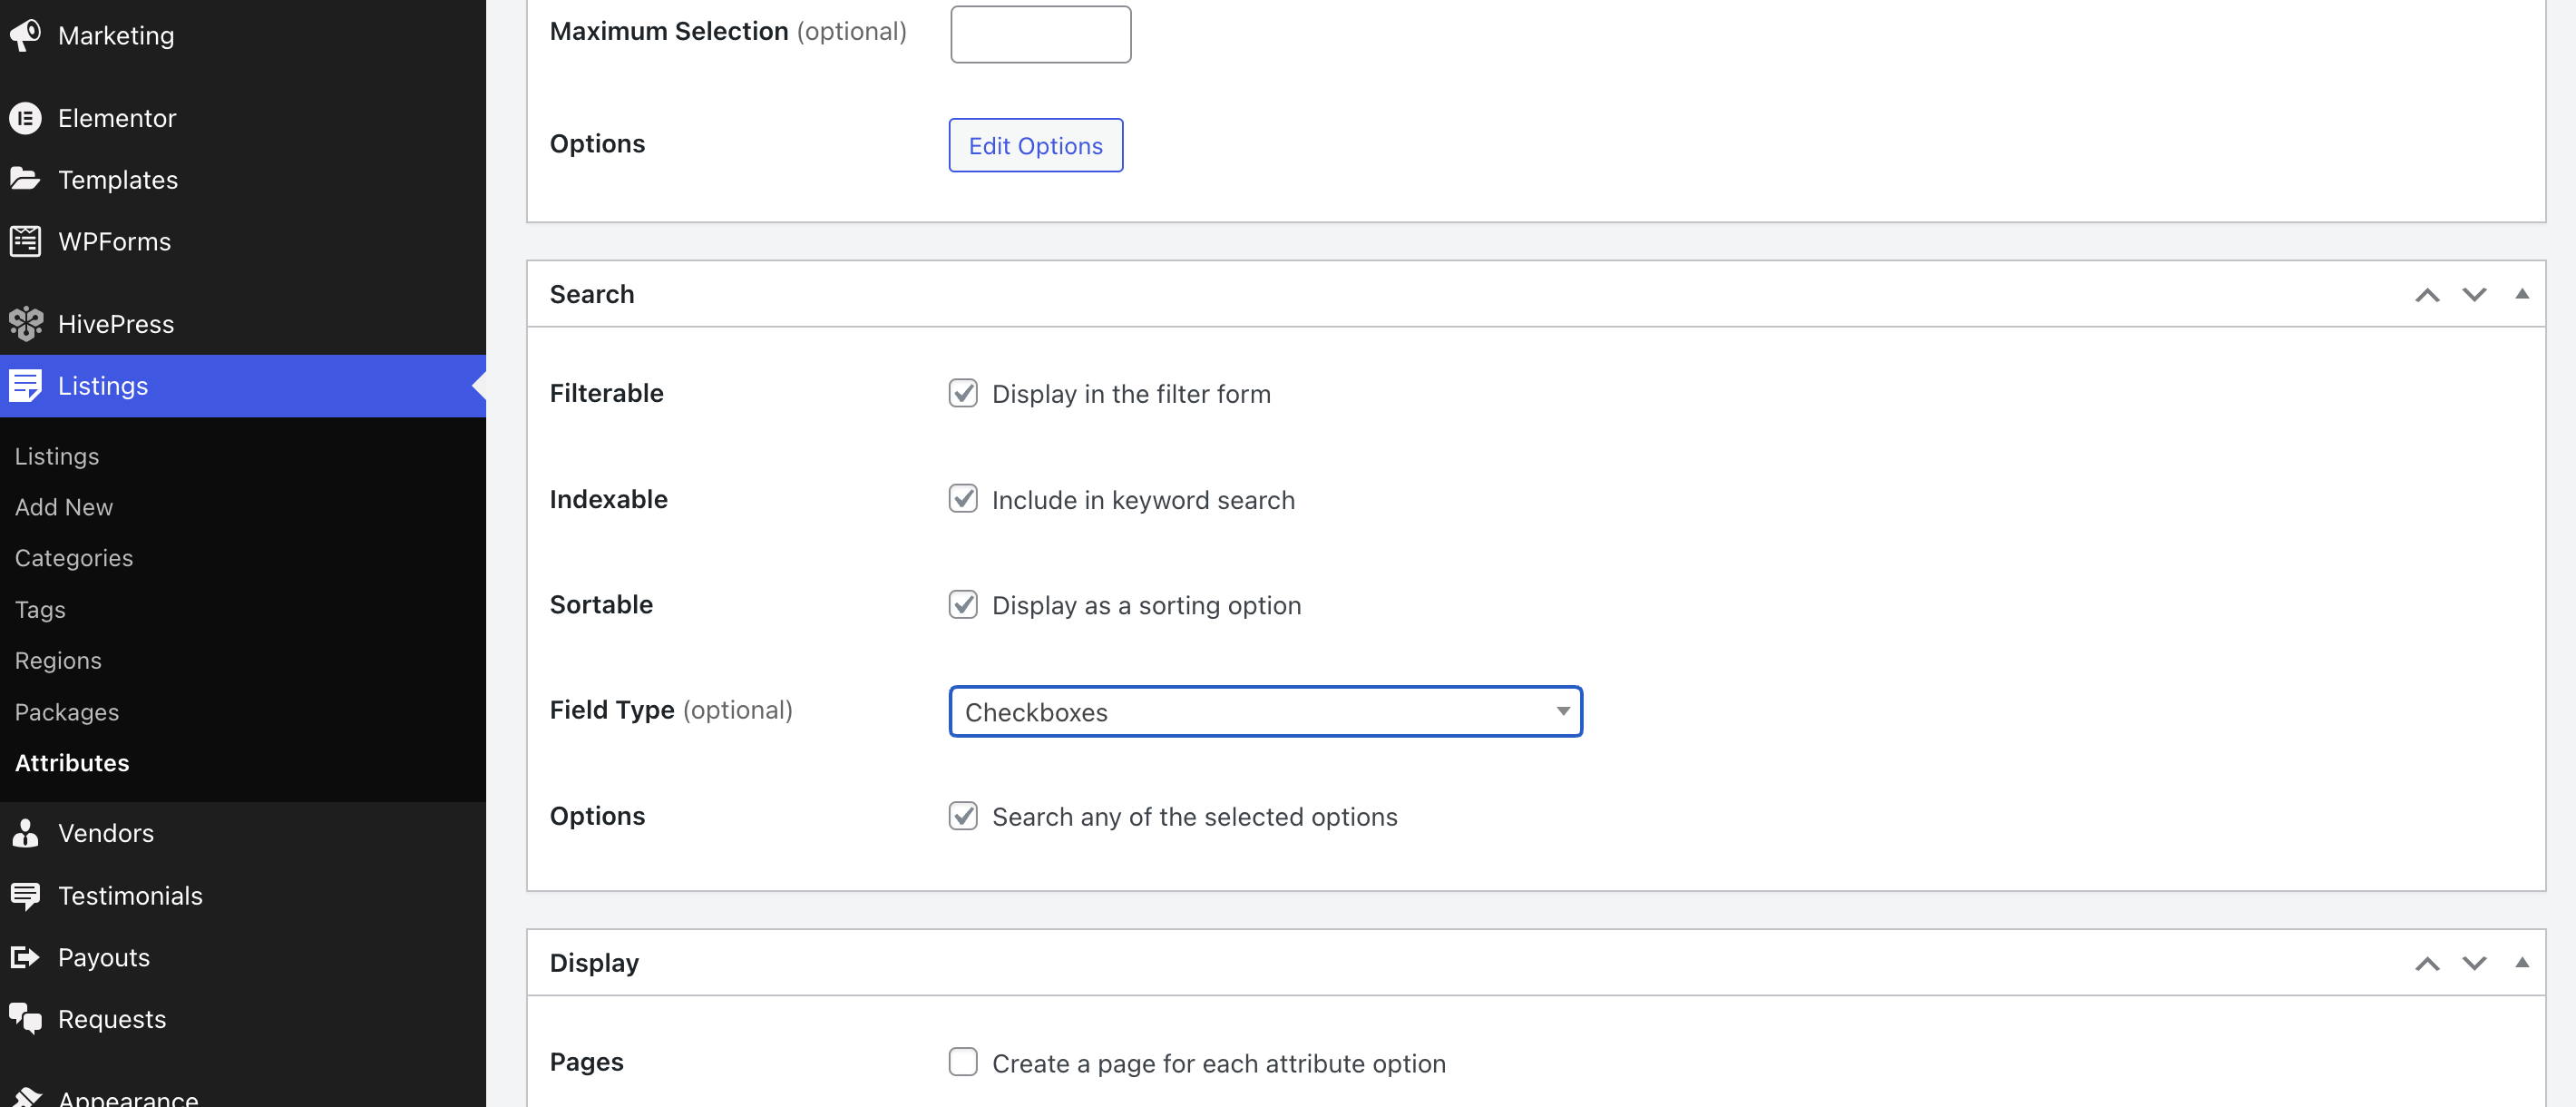The height and width of the screenshot is (1107, 2576).
Task: Move Display panel down with arrow
Action: (x=2474, y=963)
